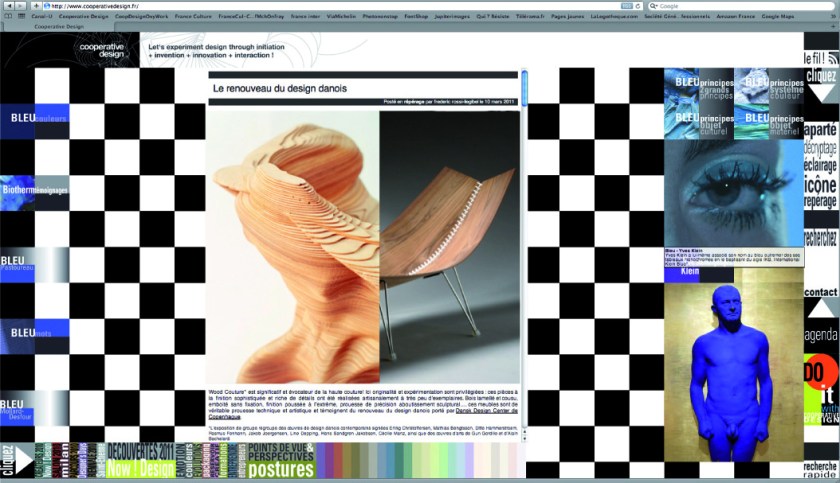The width and height of the screenshot is (840, 483).
Task: Open the BLEU Pastoureau tile
Action: tap(35, 264)
